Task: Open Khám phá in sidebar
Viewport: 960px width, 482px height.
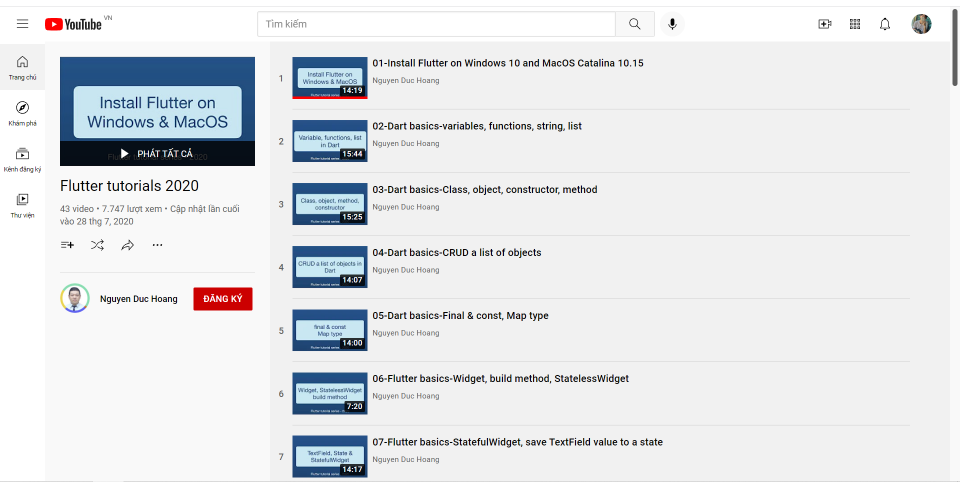Action: [23, 113]
